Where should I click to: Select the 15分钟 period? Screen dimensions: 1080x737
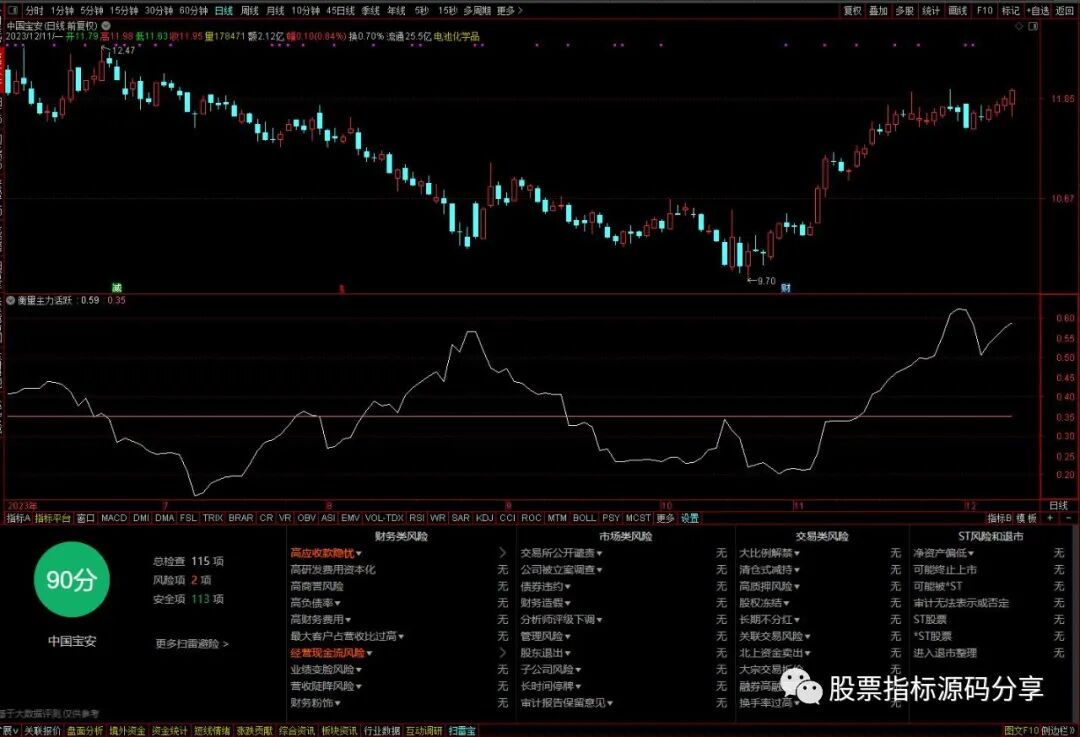(x=124, y=10)
